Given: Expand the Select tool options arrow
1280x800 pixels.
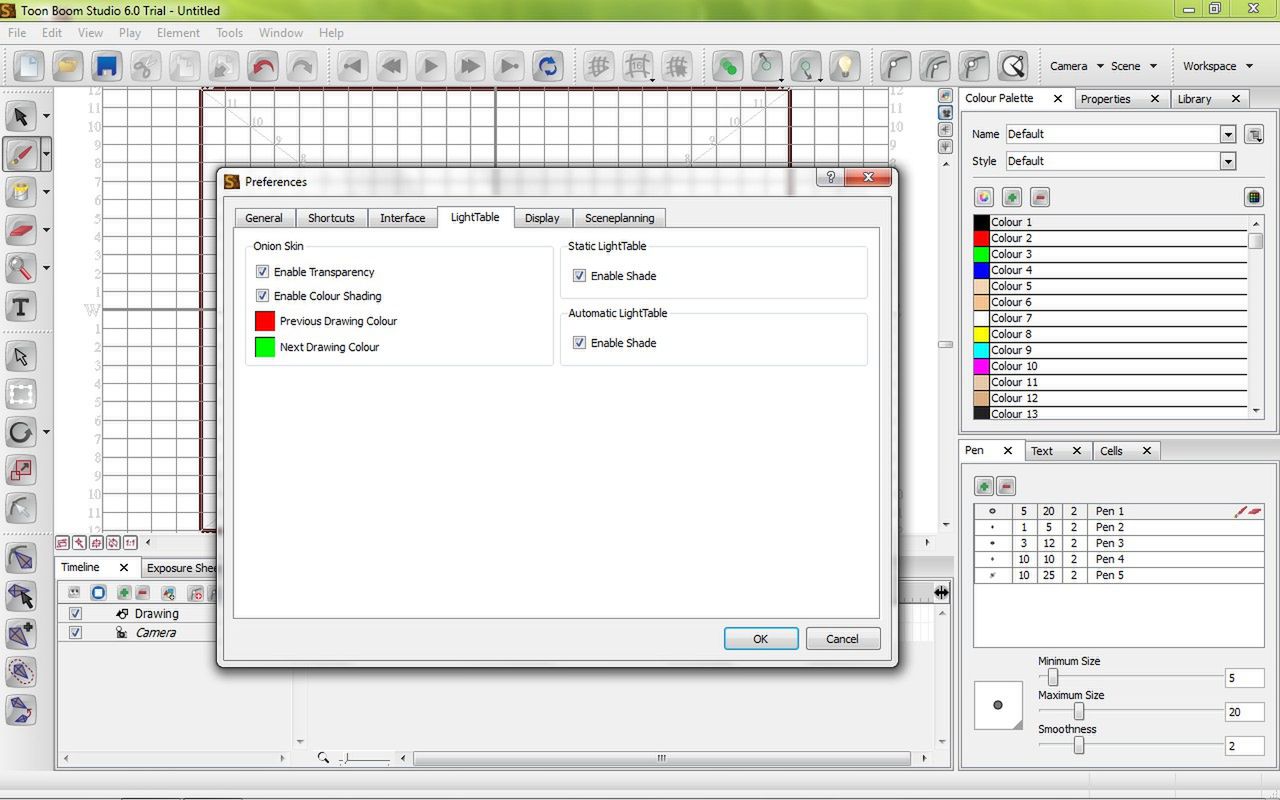Looking at the screenshot, I should pyautogui.click(x=46, y=117).
